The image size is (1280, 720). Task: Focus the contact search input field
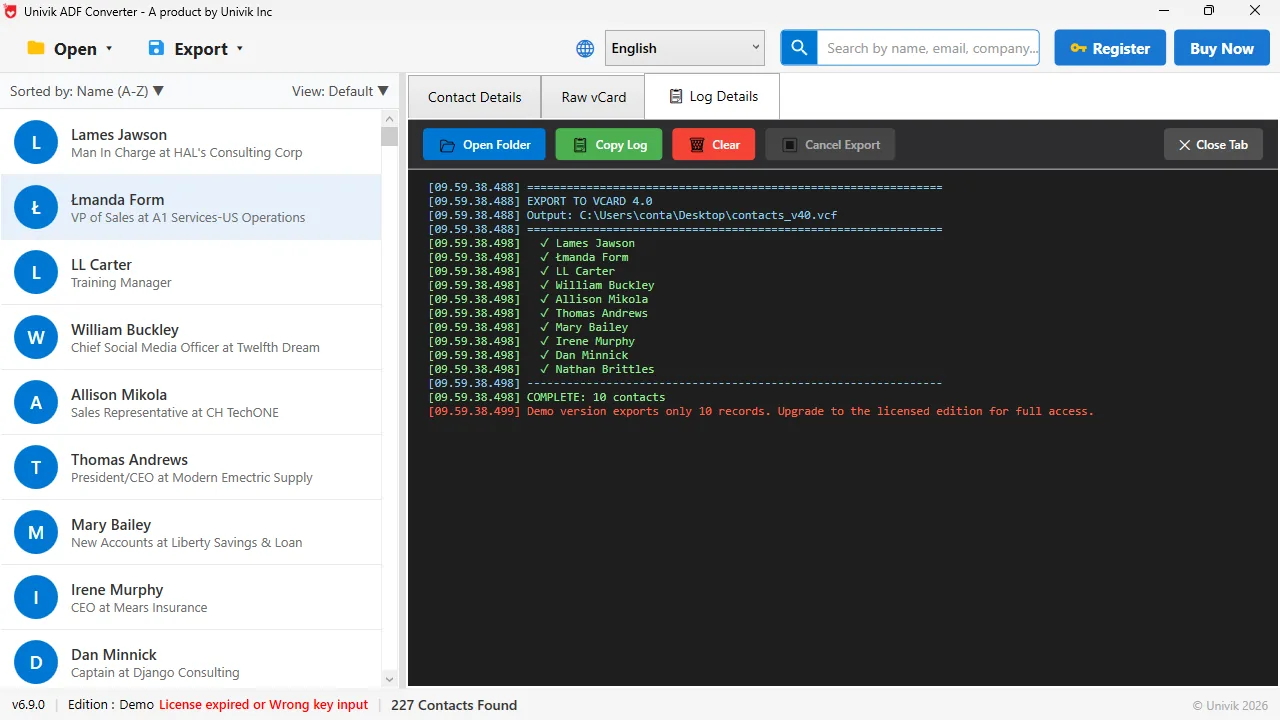click(x=928, y=48)
